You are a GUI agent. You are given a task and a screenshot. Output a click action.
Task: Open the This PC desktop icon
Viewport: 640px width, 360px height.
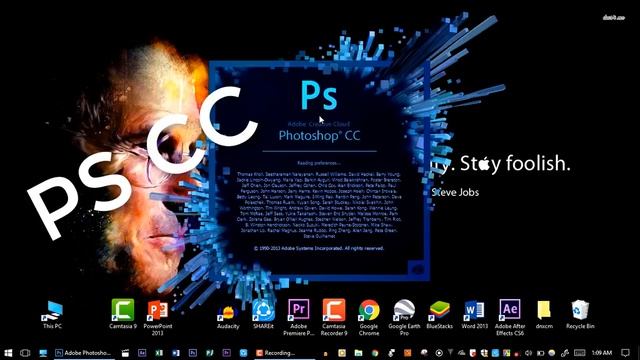52,315
